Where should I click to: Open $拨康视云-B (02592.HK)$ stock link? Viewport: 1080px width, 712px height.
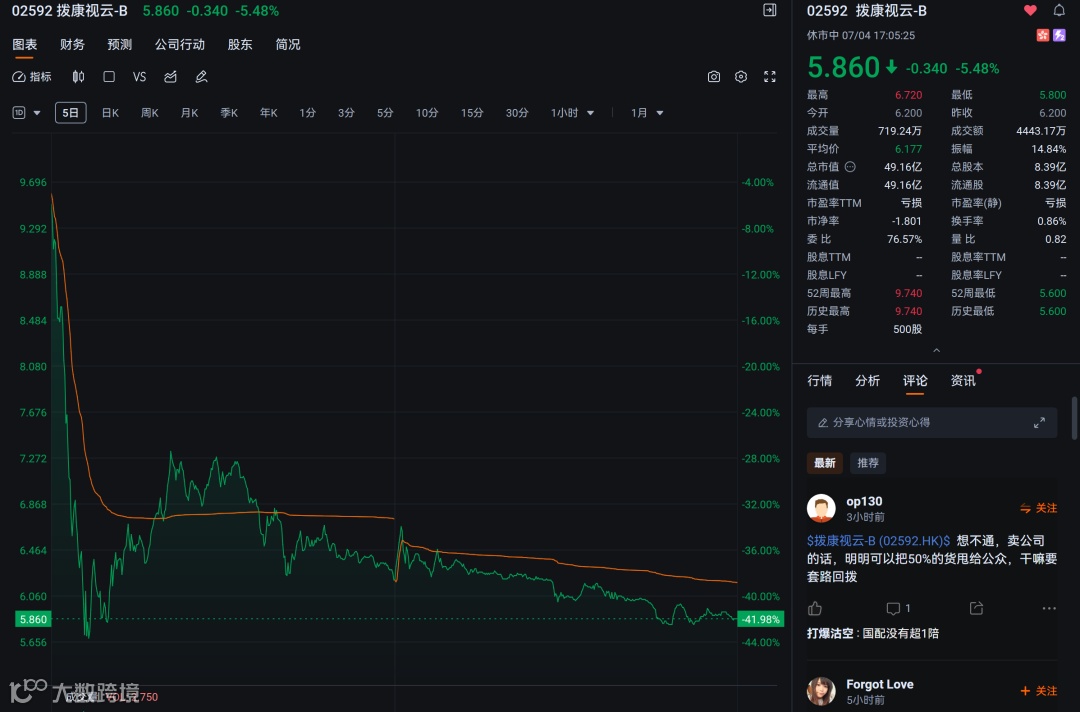pos(878,541)
